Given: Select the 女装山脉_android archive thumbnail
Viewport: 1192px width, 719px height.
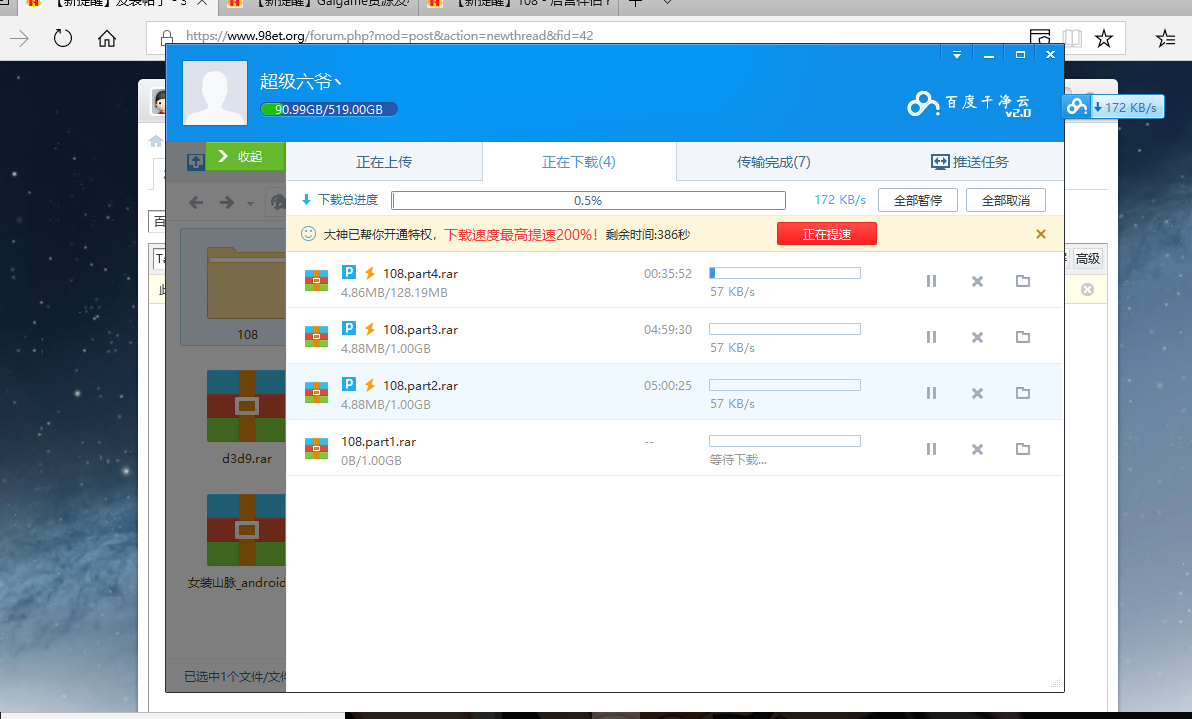Looking at the screenshot, I should pyautogui.click(x=246, y=530).
